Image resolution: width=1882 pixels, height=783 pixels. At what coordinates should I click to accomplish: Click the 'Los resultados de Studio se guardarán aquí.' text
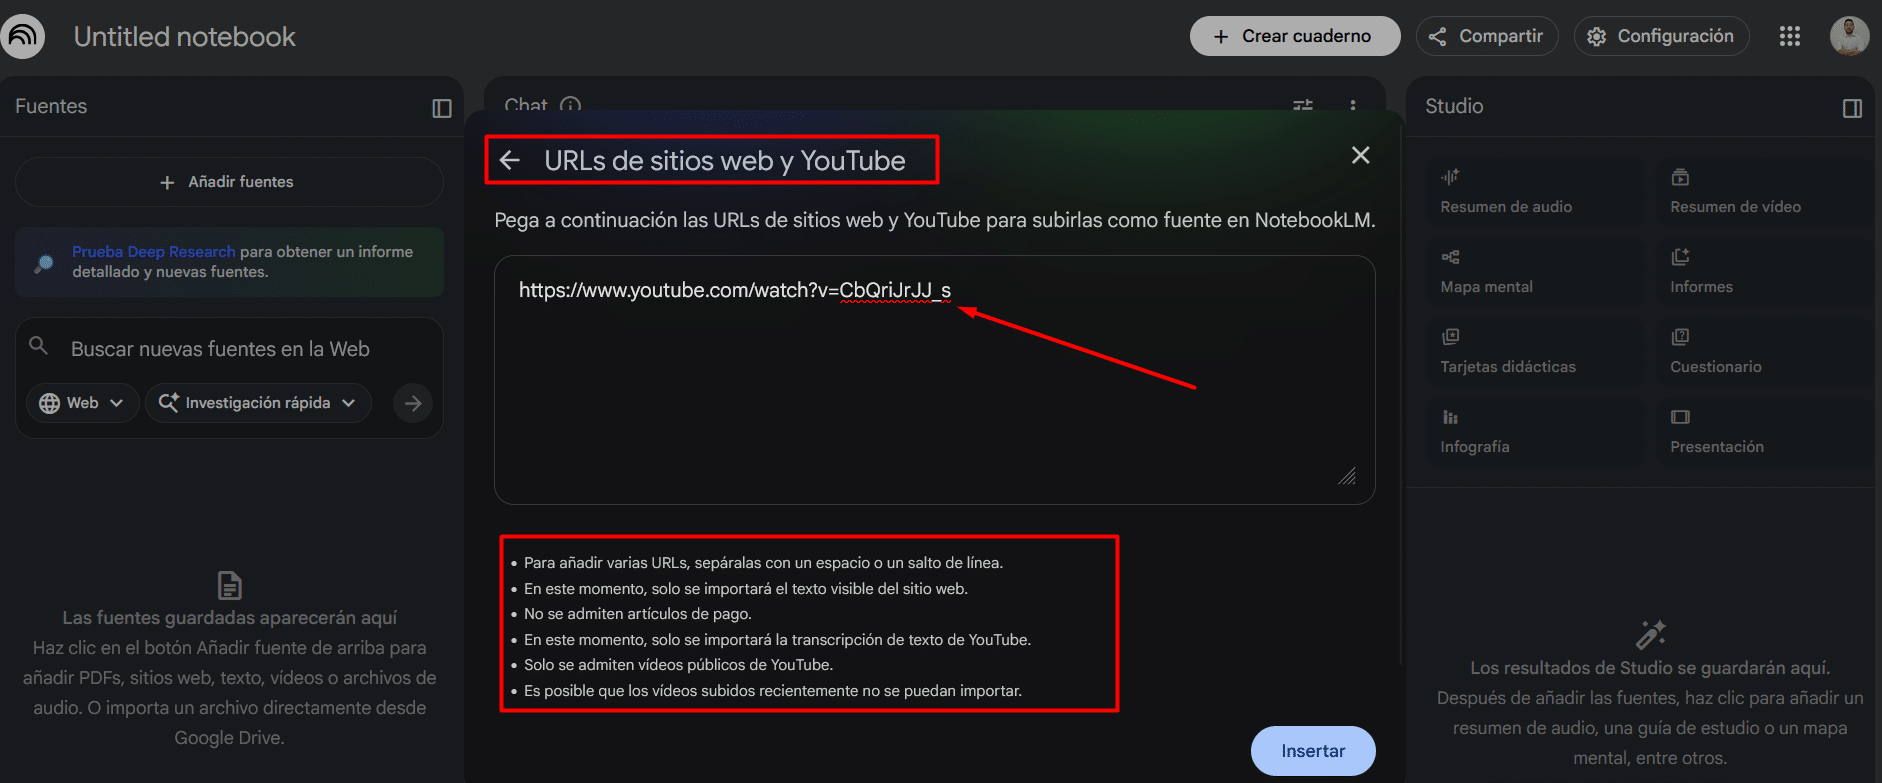[x=1650, y=668]
